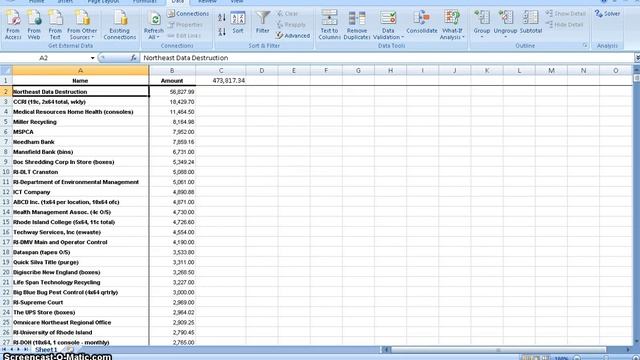Open the Outline dialog launcher
Image resolution: width=640 pixels, height=360 pixels.
click(585, 45)
